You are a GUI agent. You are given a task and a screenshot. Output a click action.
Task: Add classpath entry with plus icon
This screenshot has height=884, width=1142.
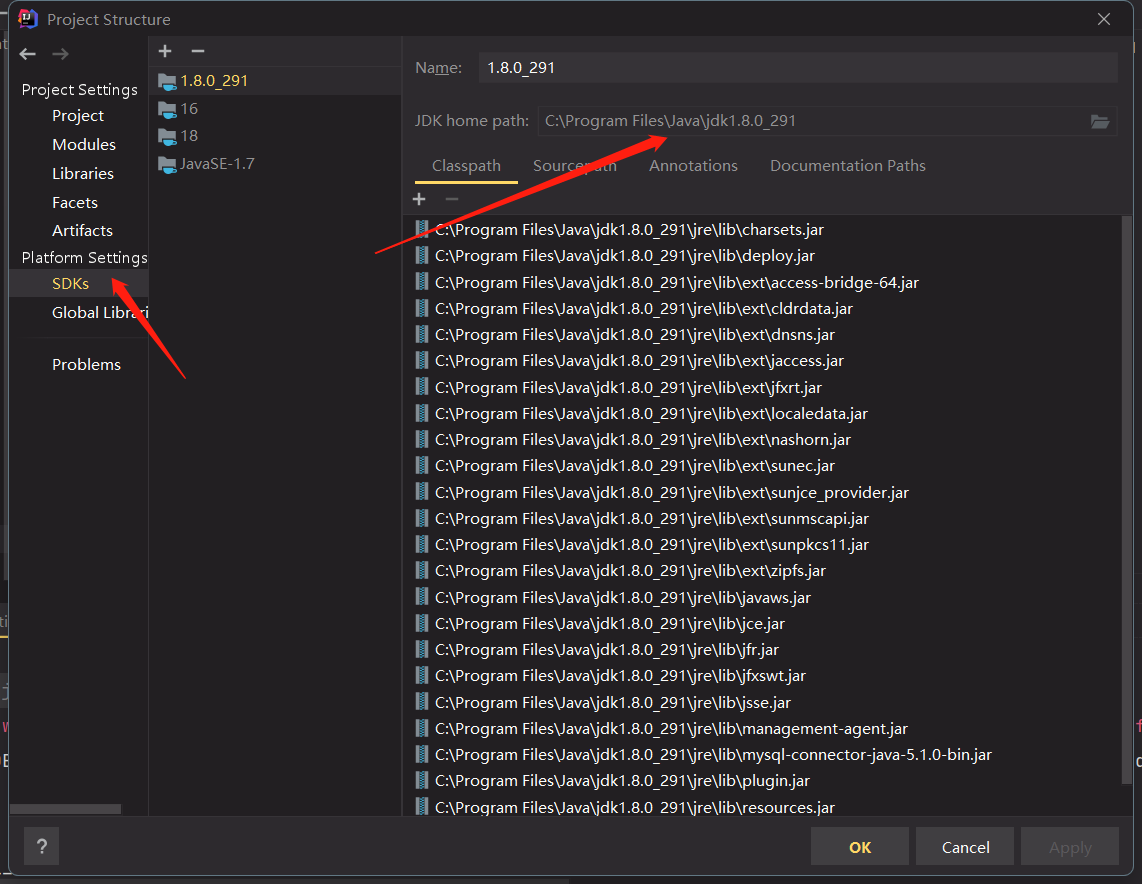pyautogui.click(x=419, y=199)
